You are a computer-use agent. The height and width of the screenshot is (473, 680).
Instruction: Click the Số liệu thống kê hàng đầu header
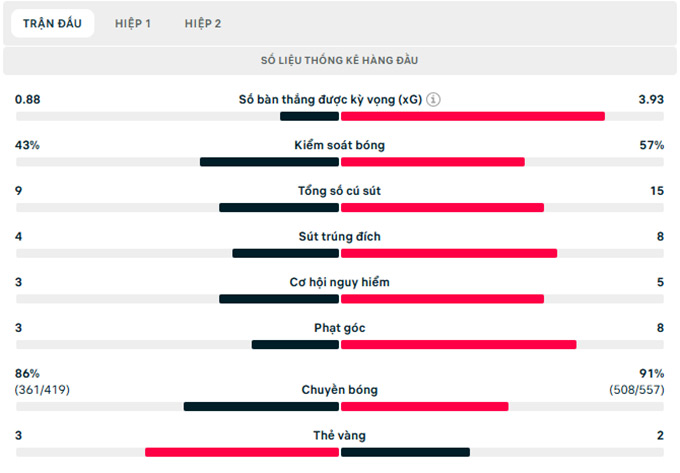340,61
